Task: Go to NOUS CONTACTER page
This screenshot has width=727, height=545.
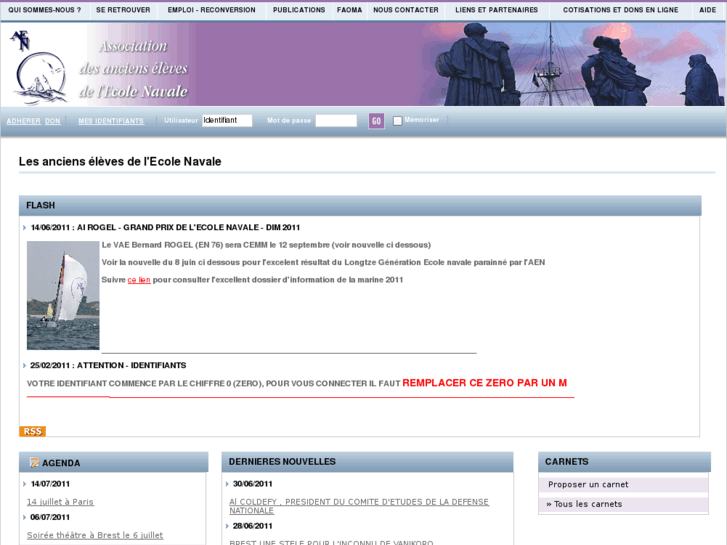Action: tap(406, 10)
